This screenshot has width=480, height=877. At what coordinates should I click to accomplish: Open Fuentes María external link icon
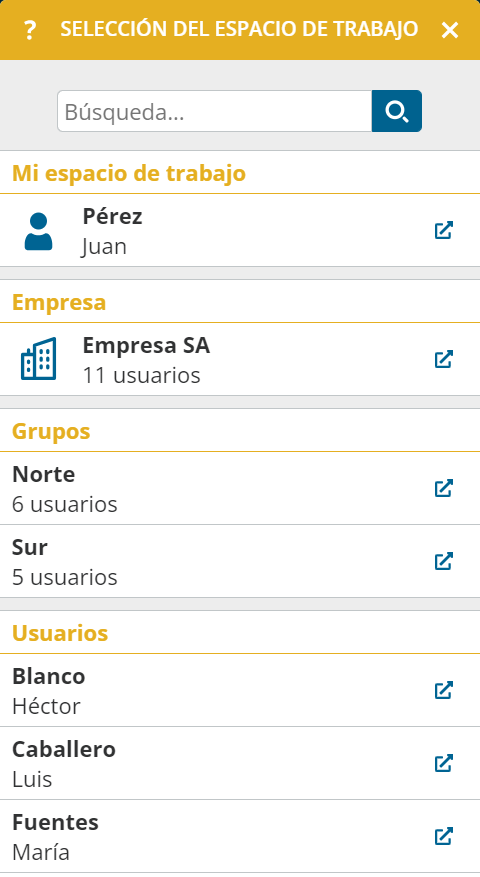444,836
